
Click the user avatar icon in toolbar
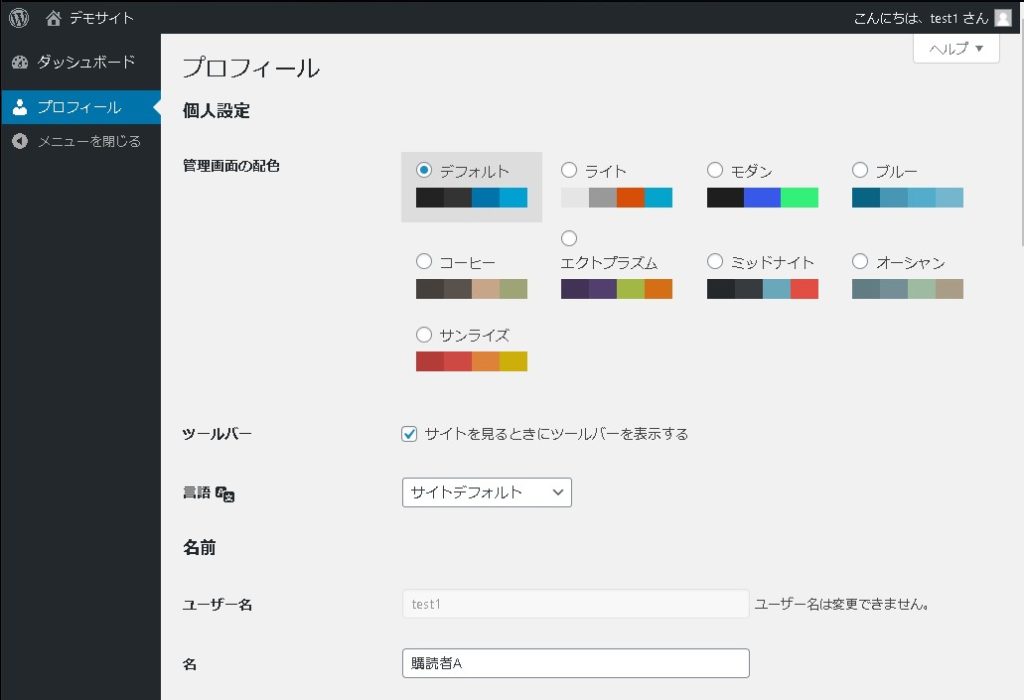(1003, 18)
